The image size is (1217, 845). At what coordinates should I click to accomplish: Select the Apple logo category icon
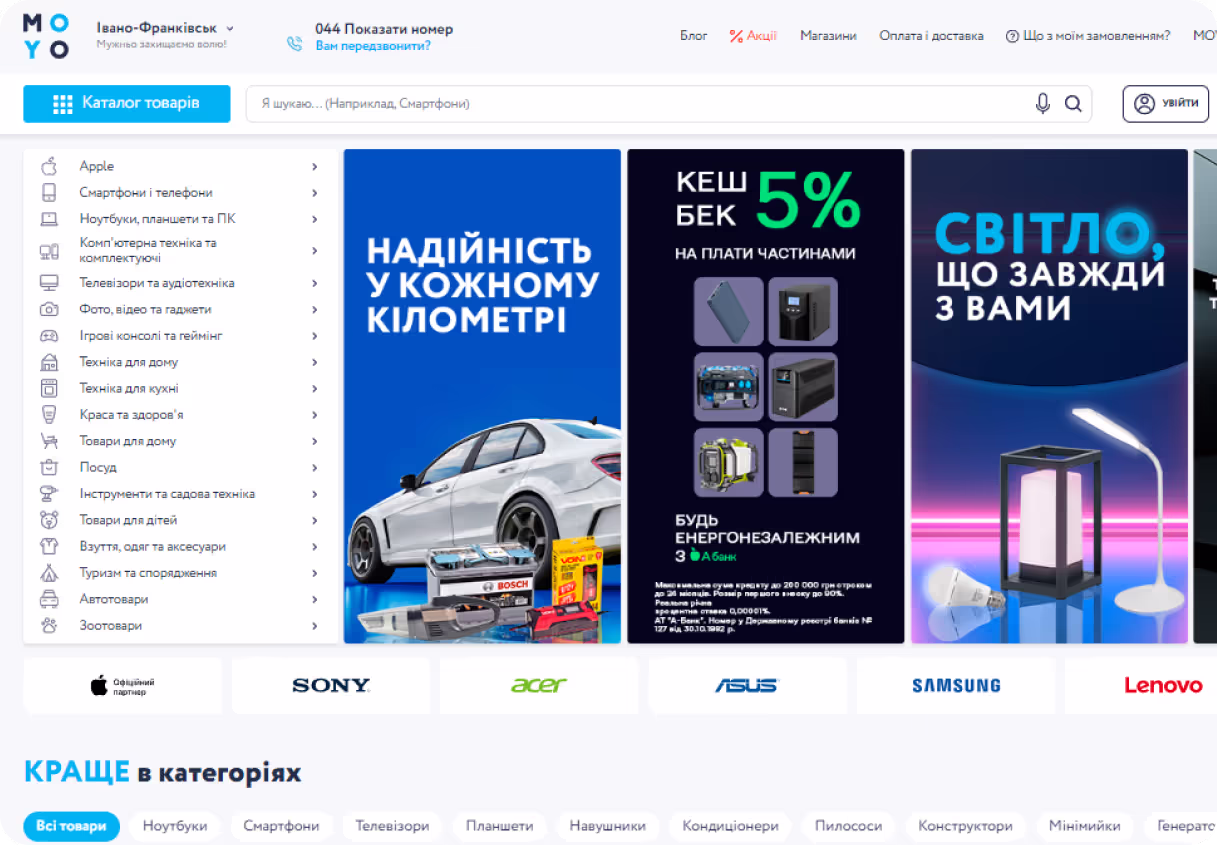pyautogui.click(x=49, y=166)
